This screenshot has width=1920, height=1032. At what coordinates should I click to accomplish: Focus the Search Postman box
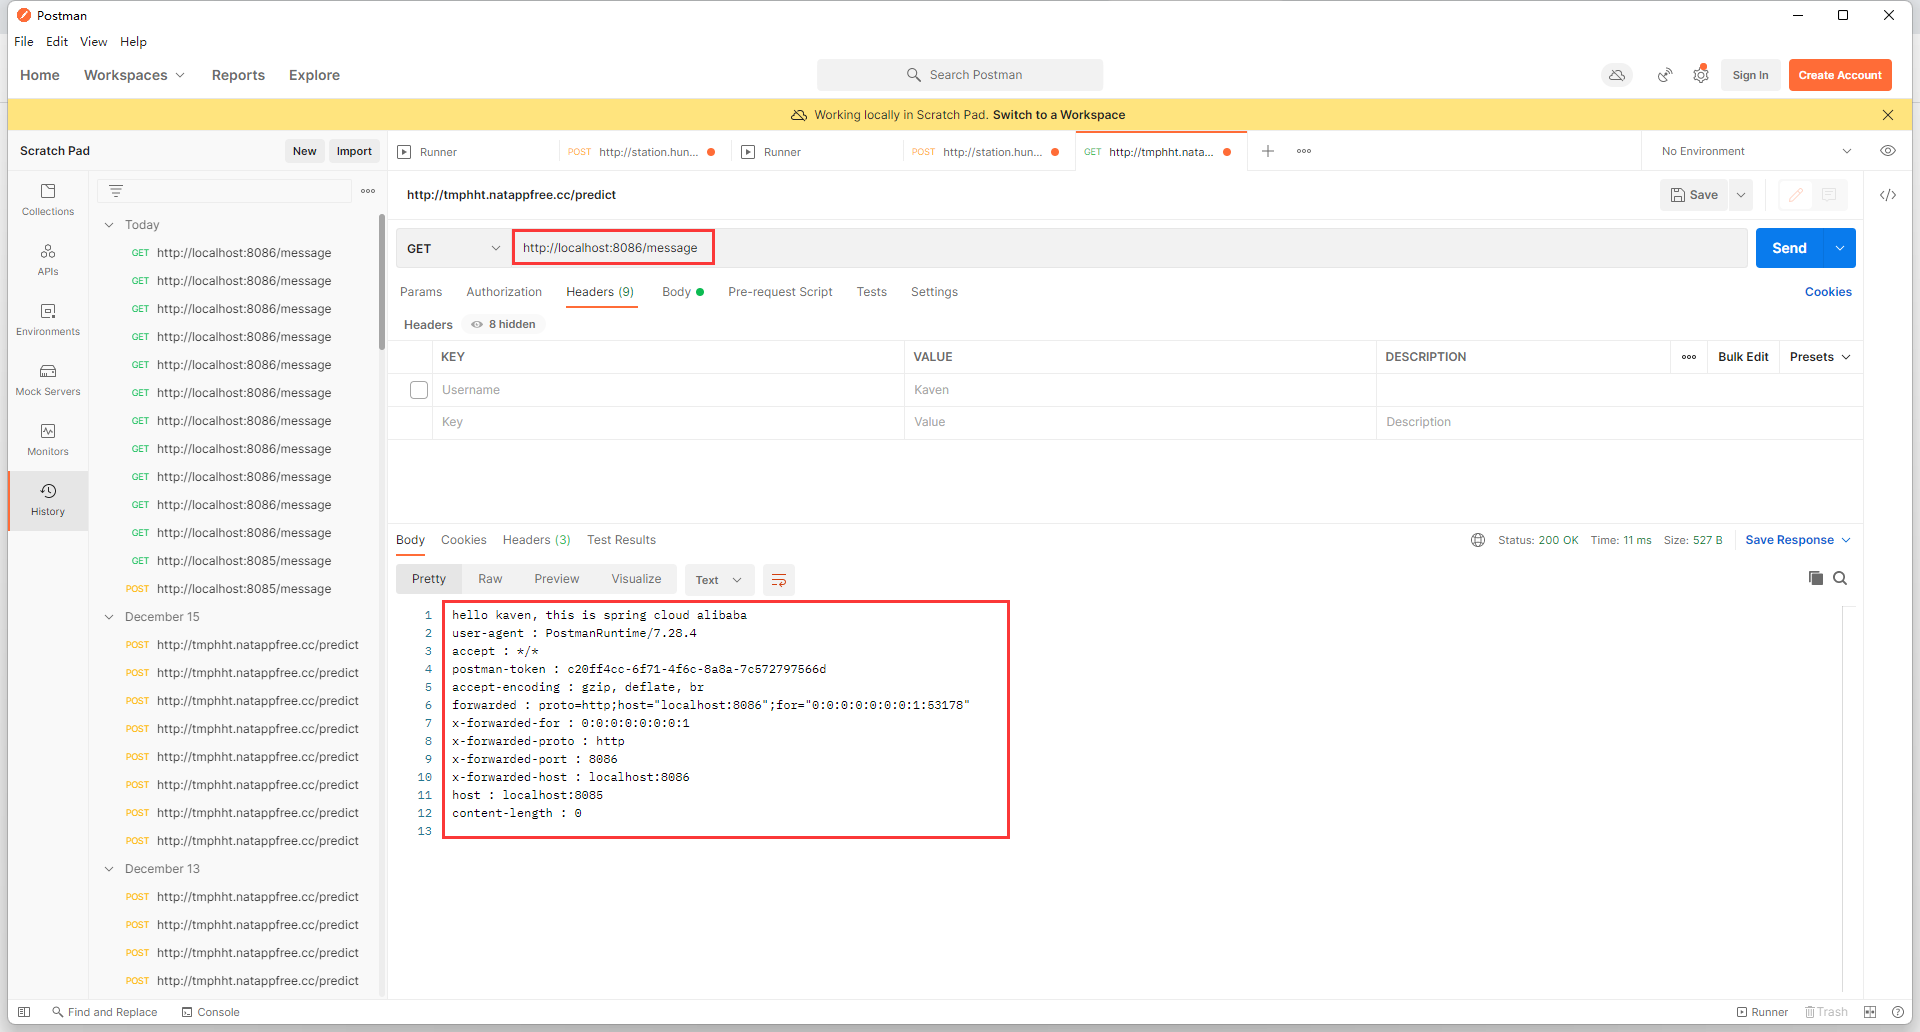point(960,75)
